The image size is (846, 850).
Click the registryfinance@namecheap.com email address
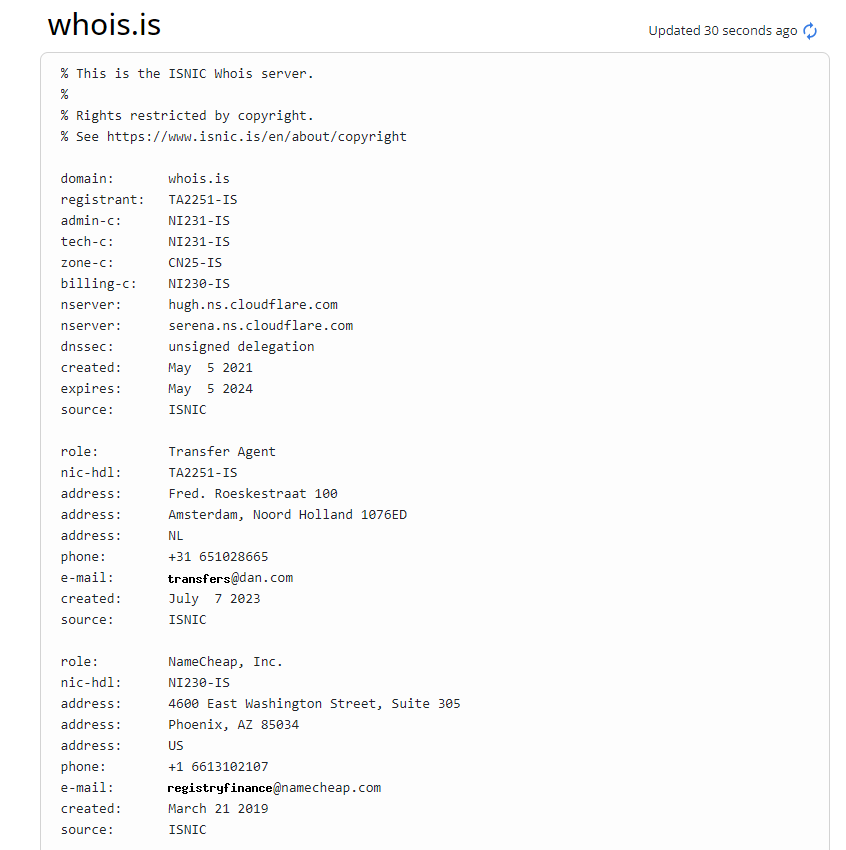click(x=274, y=788)
